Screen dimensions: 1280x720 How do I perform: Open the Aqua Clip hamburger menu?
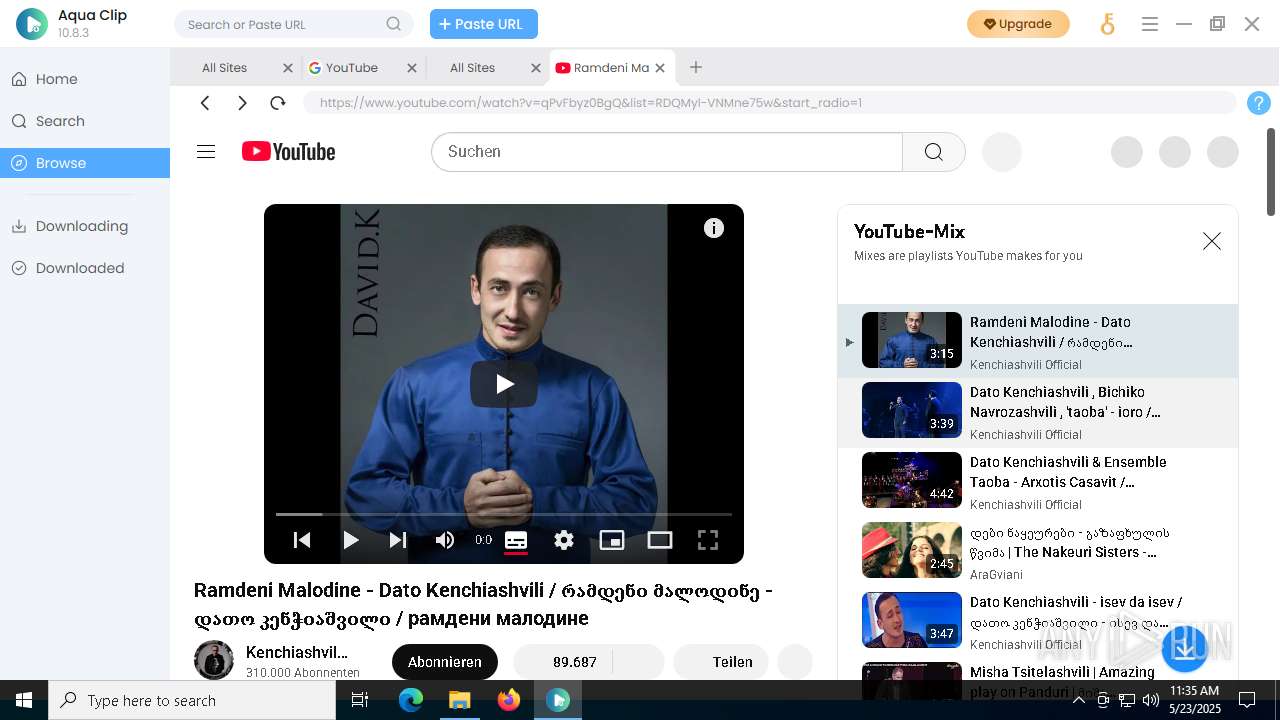(1150, 24)
